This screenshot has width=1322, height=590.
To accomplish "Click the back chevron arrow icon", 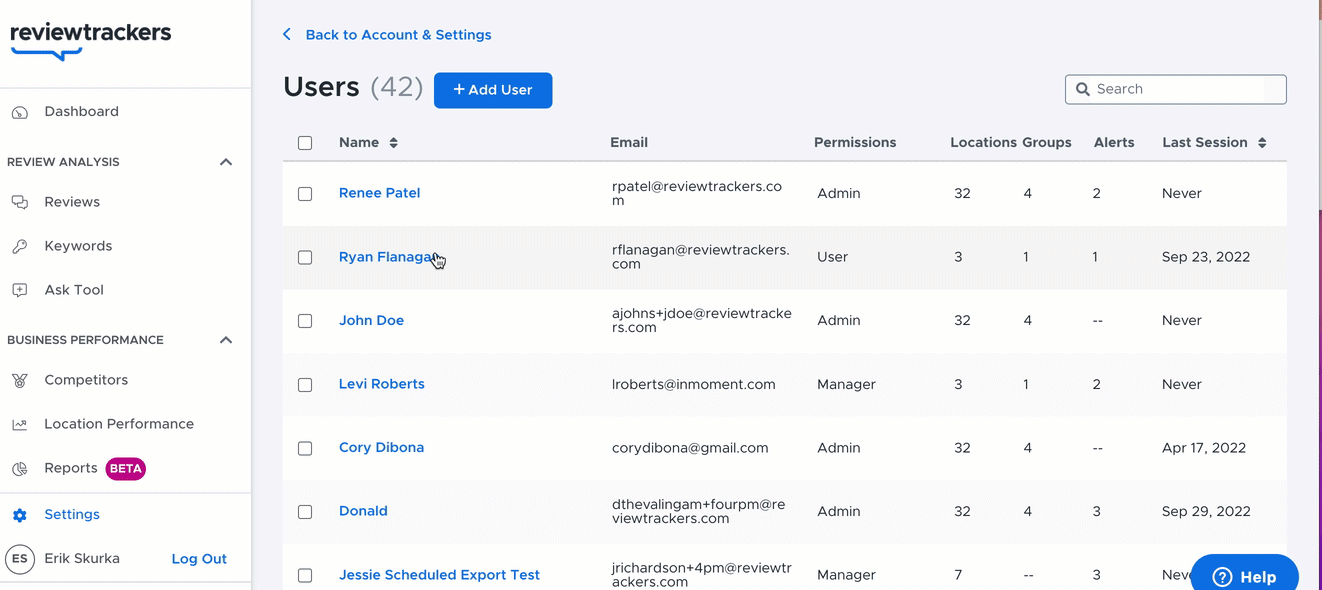I will 287,34.
